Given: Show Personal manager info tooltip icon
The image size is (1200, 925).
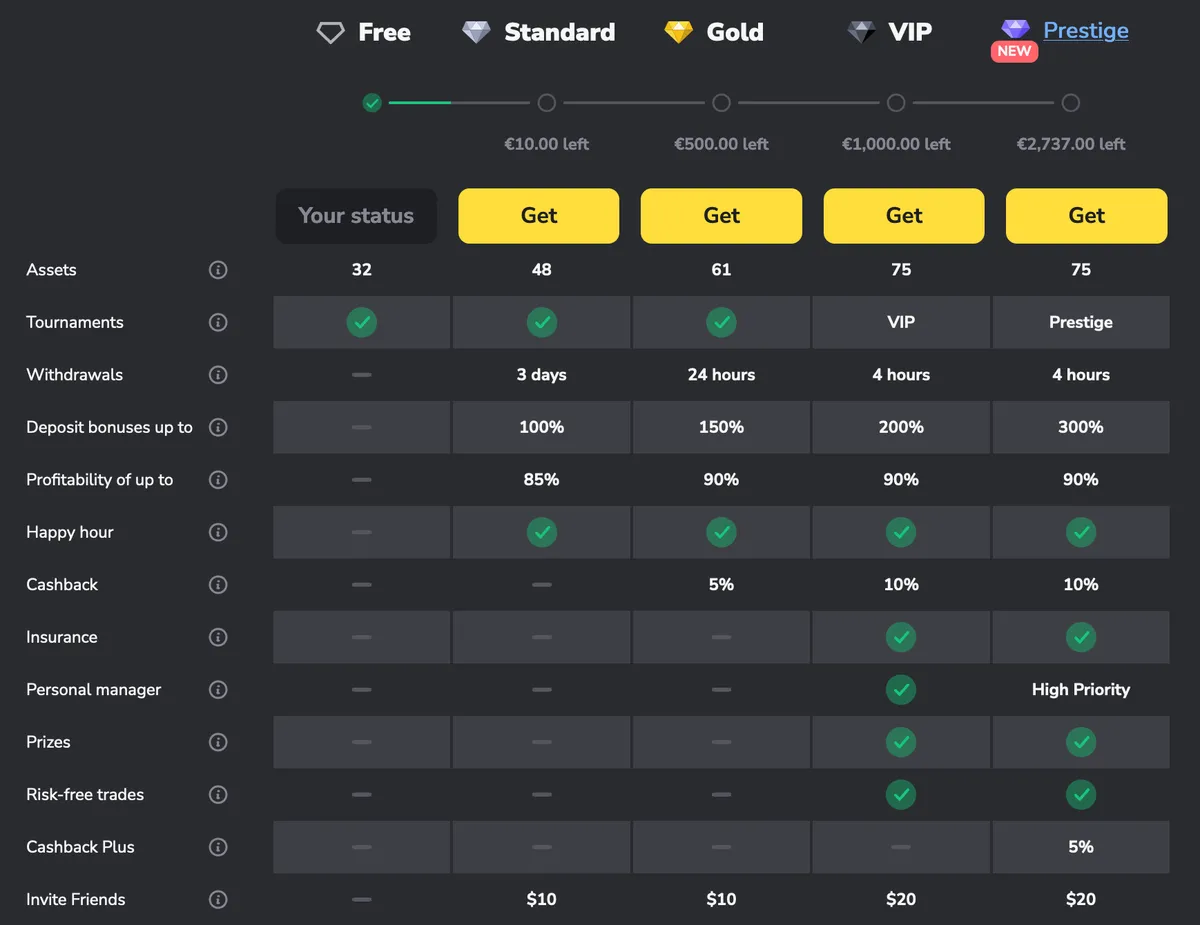Looking at the screenshot, I should point(218,690).
